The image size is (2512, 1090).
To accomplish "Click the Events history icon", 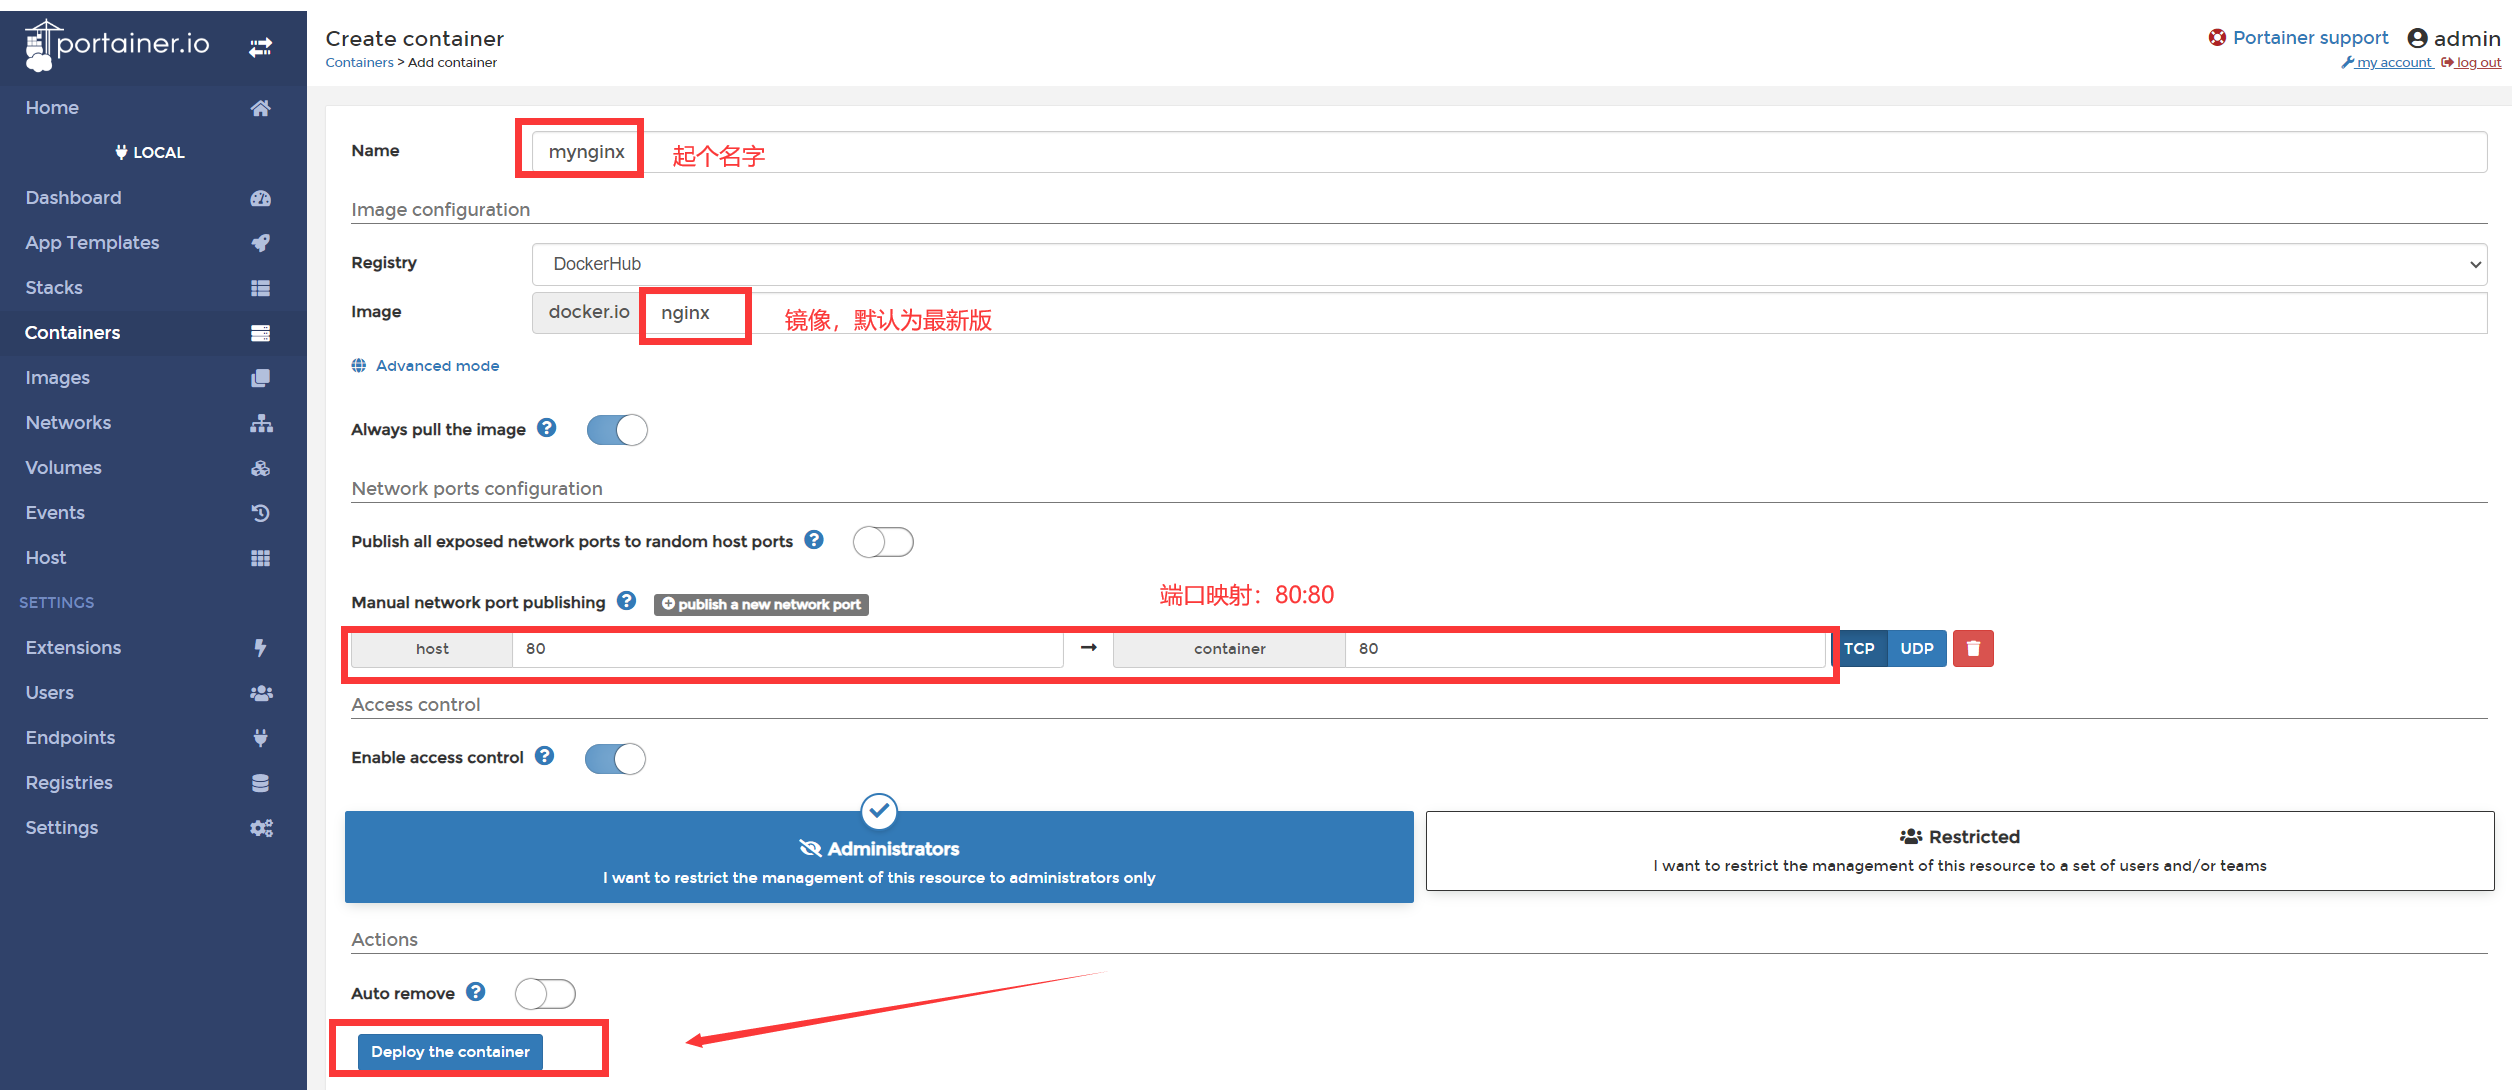I will click(x=260, y=513).
